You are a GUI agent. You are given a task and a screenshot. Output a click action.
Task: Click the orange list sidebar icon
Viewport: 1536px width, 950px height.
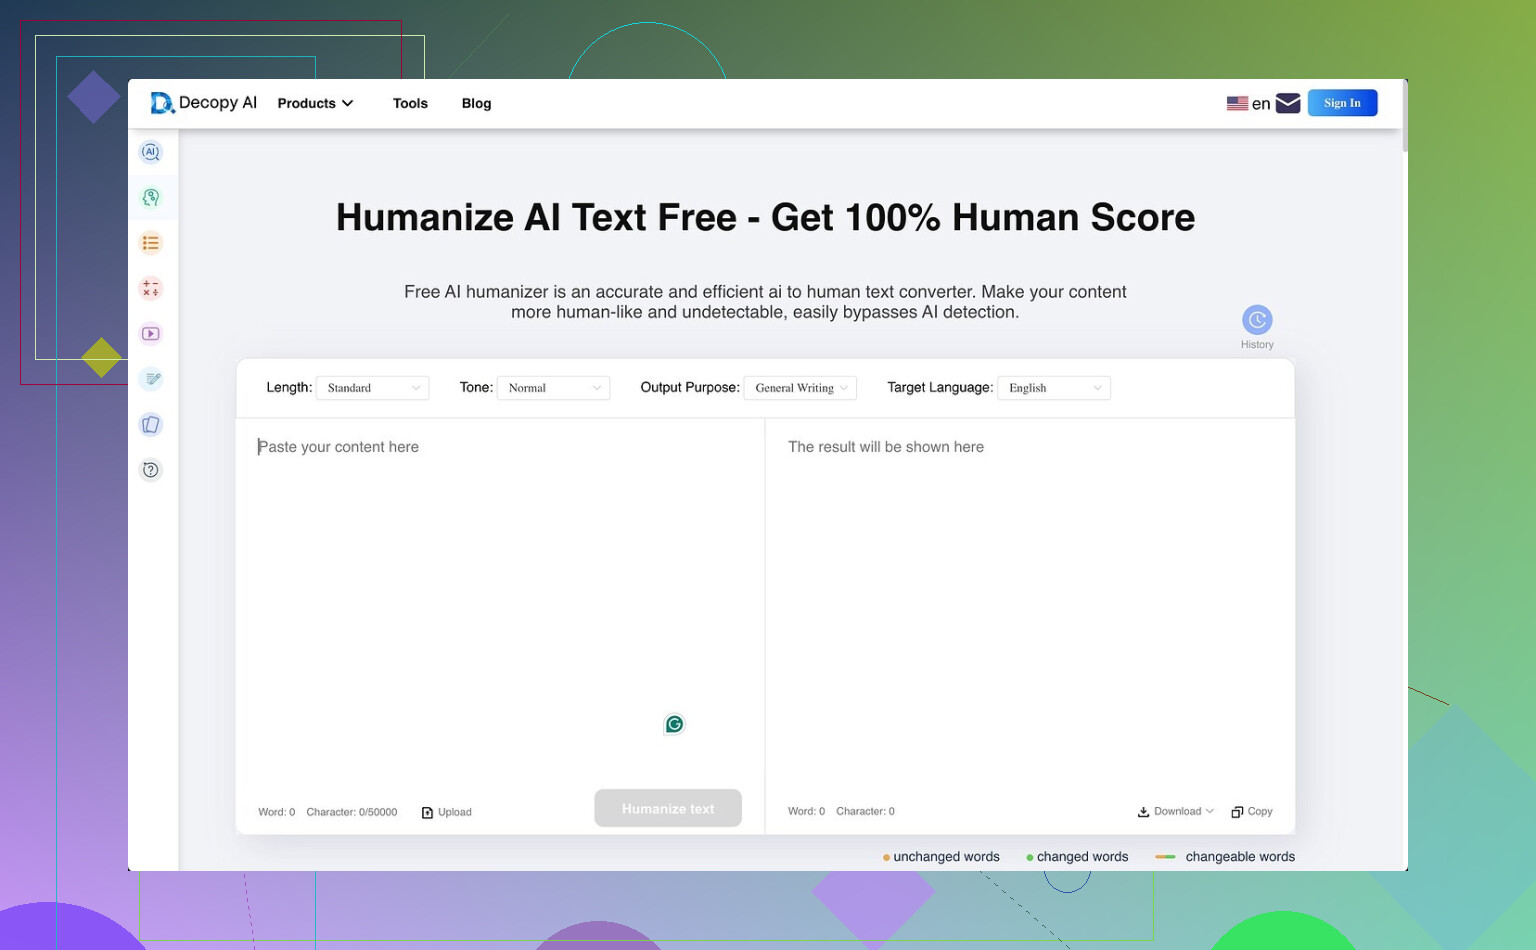[151, 243]
